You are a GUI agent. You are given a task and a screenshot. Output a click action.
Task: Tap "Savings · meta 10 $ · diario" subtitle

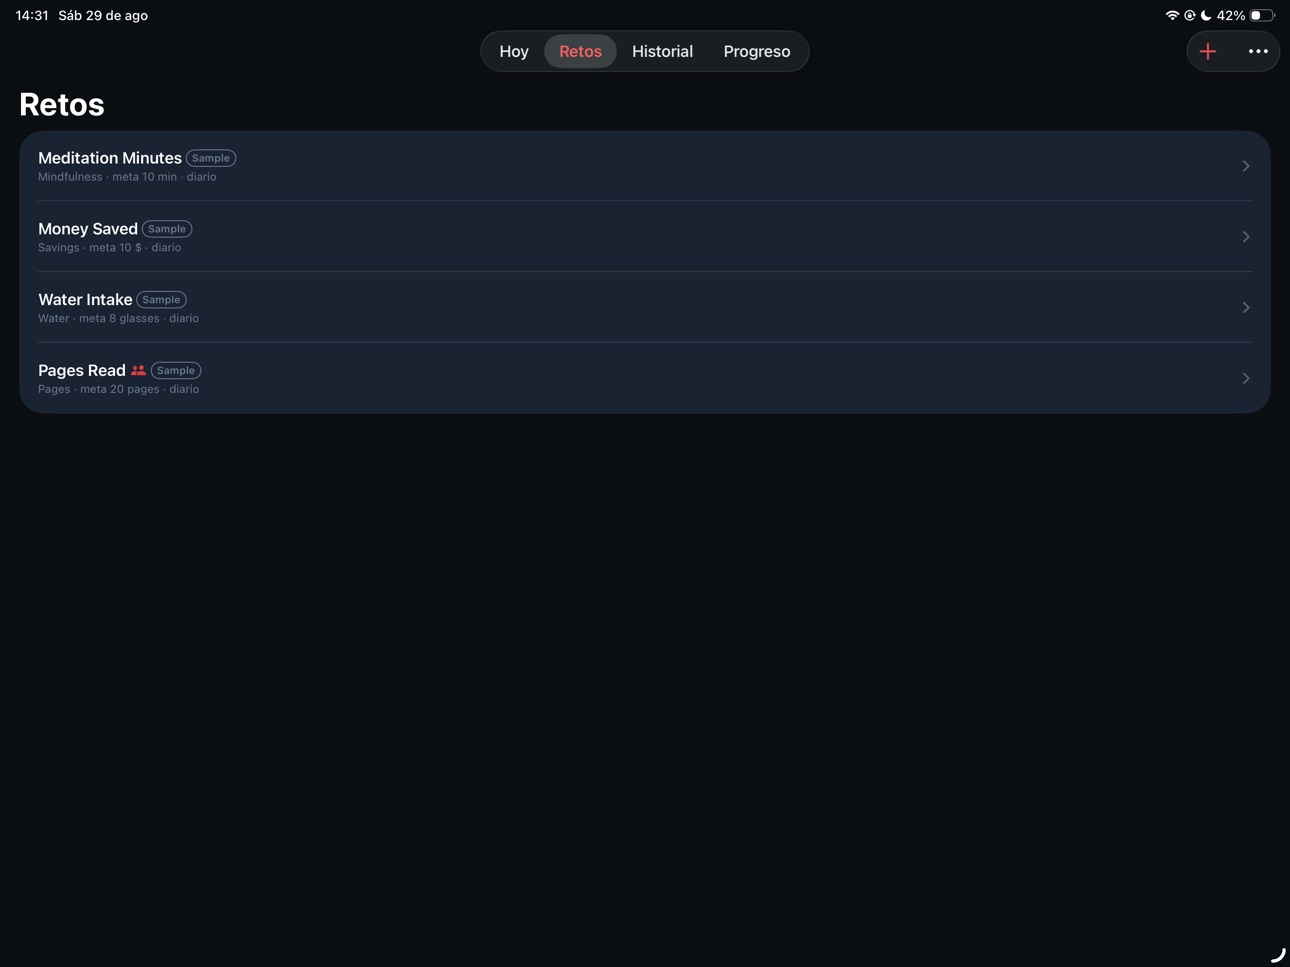point(110,248)
